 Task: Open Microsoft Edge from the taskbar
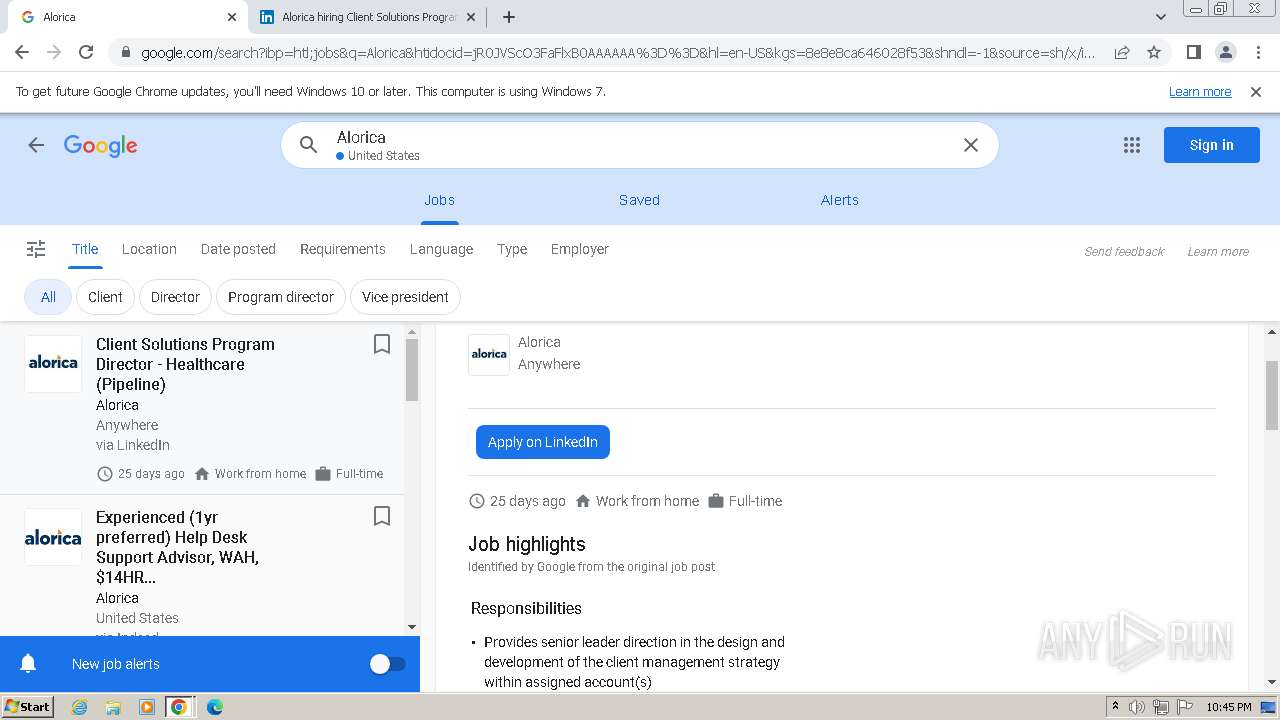tap(214, 707)
